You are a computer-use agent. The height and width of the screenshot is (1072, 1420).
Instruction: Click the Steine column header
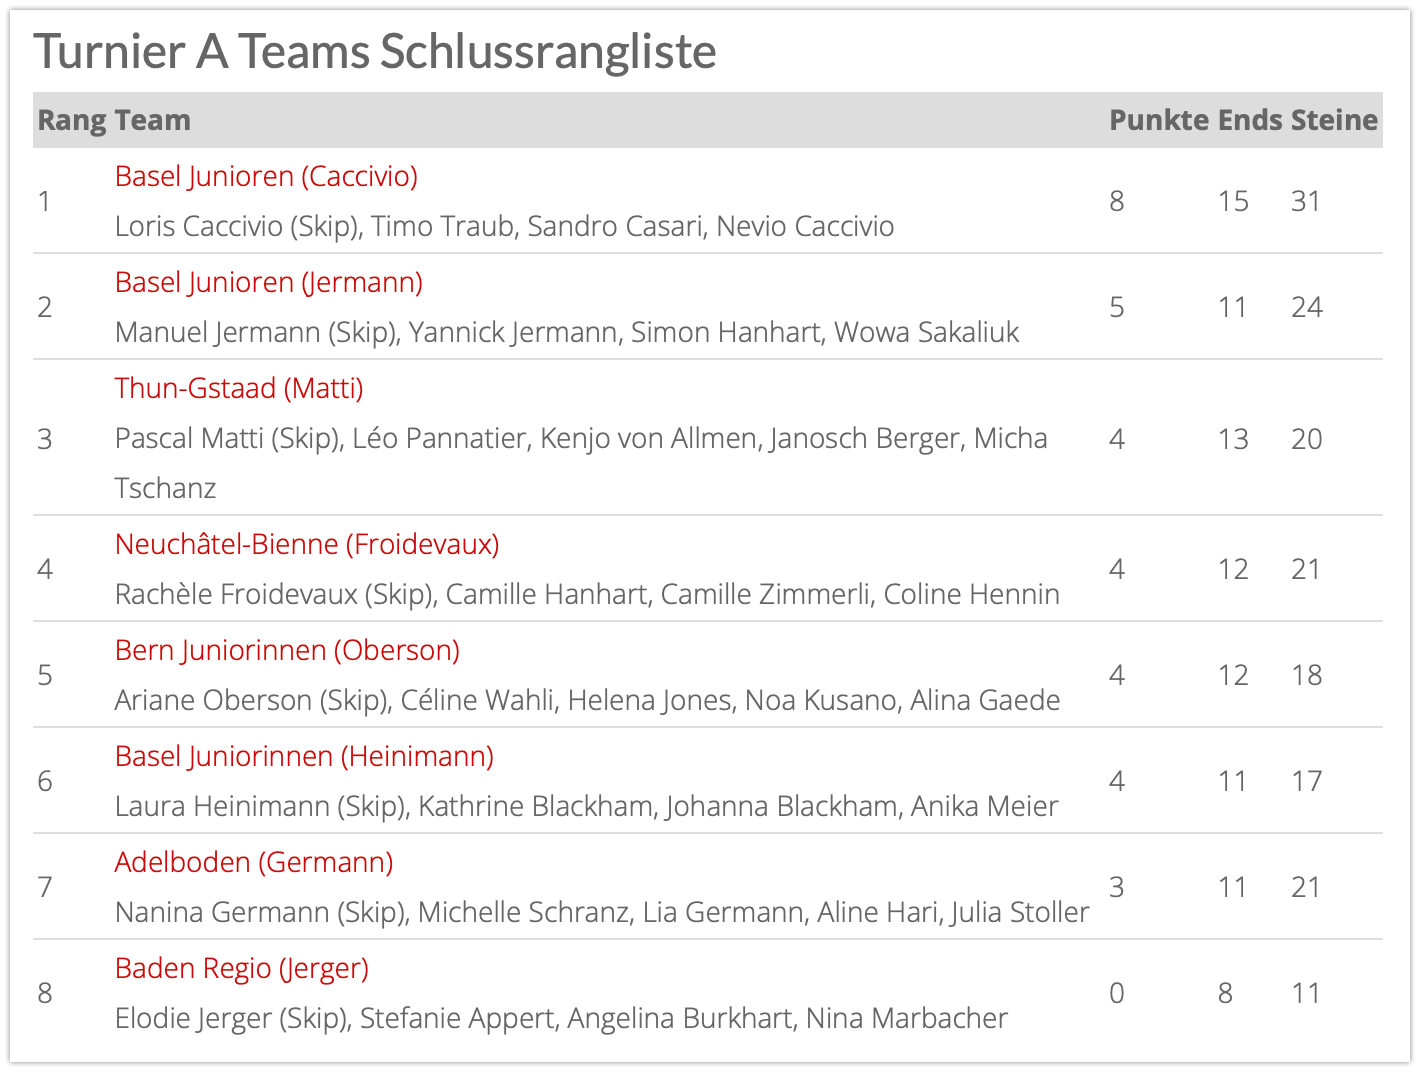(x=1334, y=120)
